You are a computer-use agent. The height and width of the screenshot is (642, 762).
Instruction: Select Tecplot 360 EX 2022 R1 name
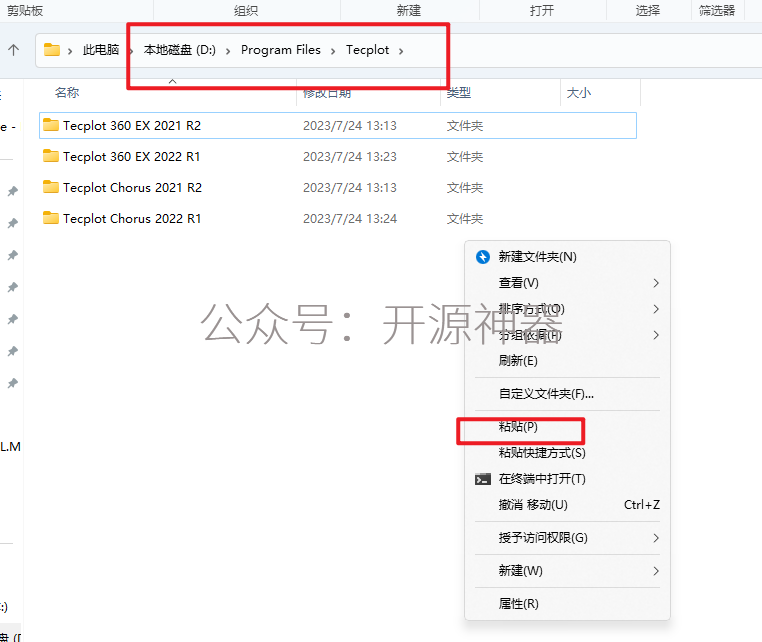click(131, 156)
